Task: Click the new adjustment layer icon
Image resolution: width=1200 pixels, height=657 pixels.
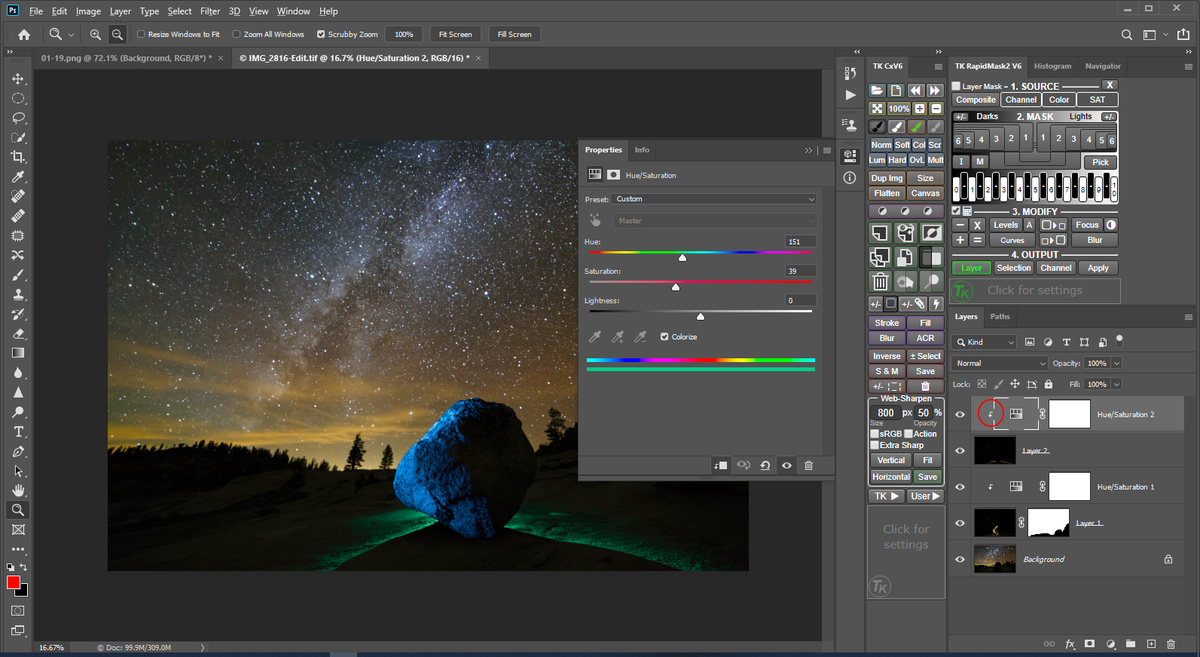Action: click(1110, 644)
